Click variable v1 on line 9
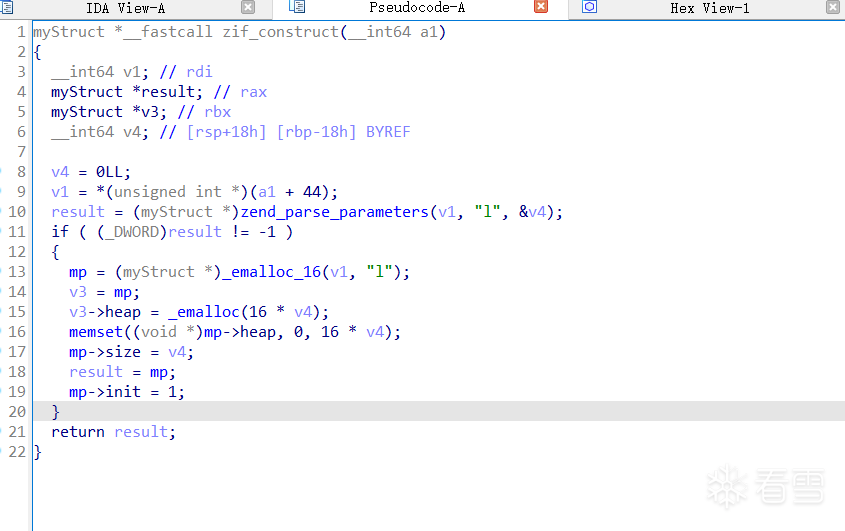Image resolution: width=845 pixels, height=531 pixels. (x=60, y=192)
